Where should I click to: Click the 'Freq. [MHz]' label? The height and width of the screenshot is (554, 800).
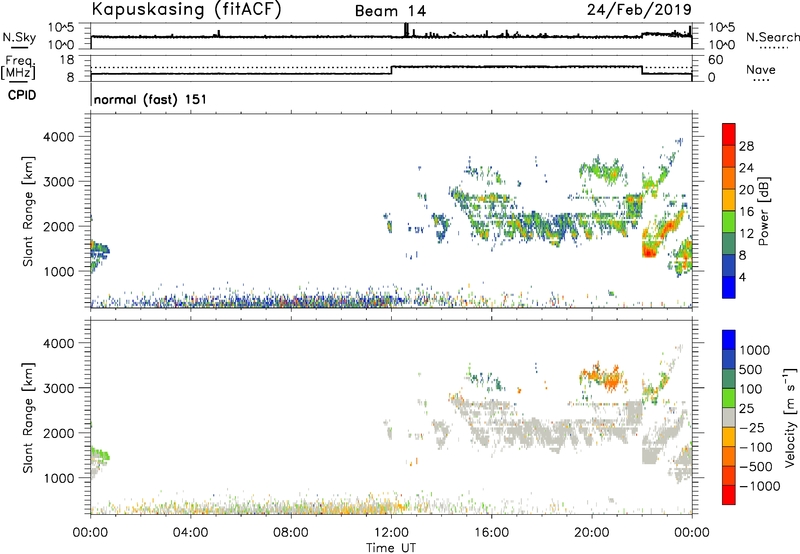tap(19, 68)
